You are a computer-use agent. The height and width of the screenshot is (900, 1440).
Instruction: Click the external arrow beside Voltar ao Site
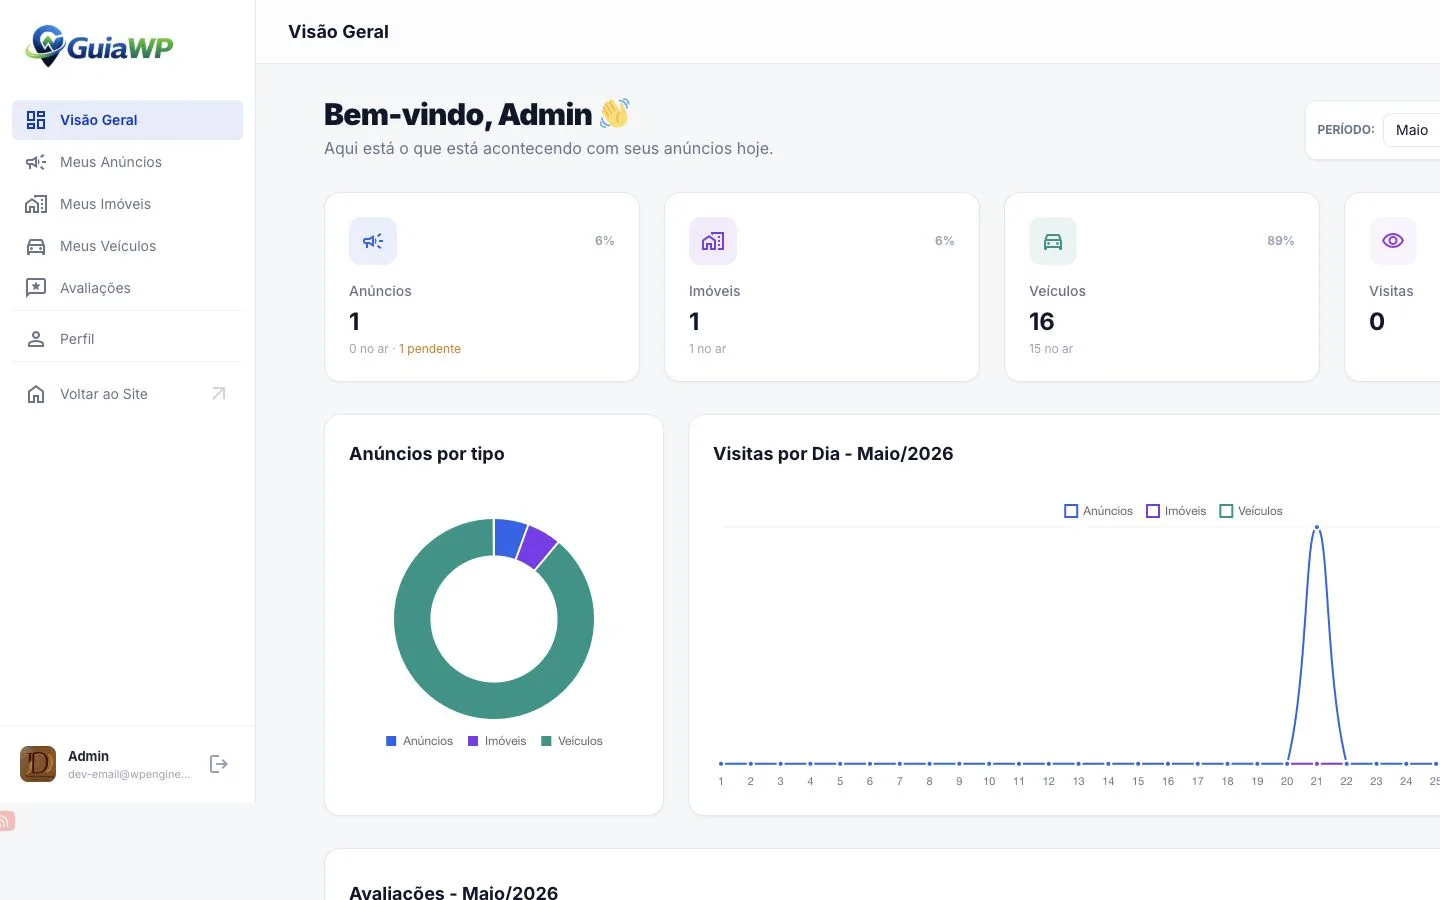[x=219, y=394]
